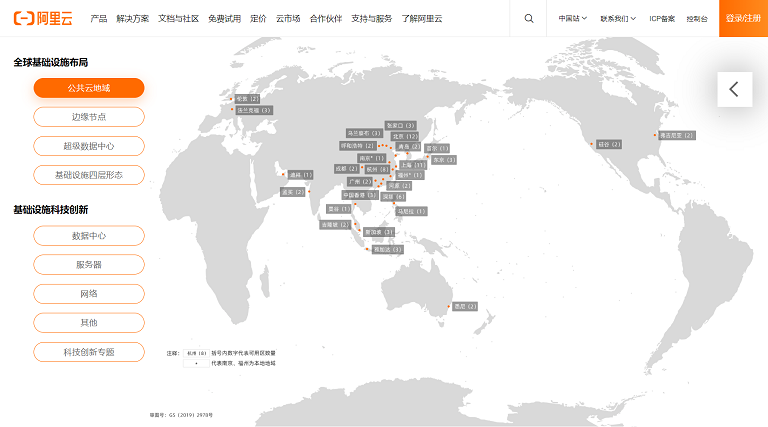Click the 福州 (1) map label

(410, 175)
